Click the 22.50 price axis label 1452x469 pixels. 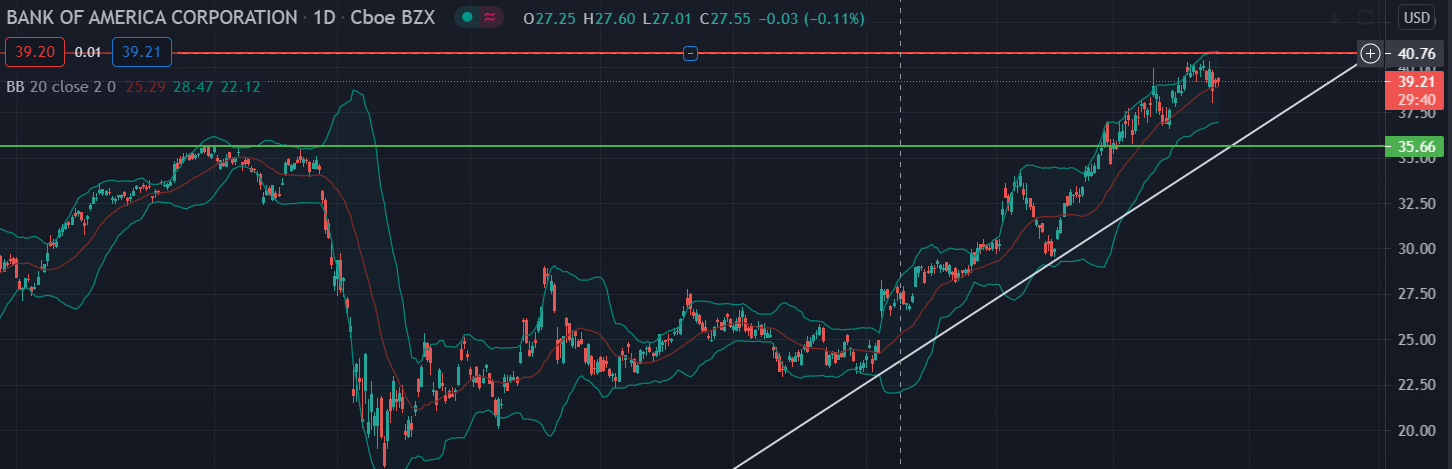click(x=1416, y=385)
